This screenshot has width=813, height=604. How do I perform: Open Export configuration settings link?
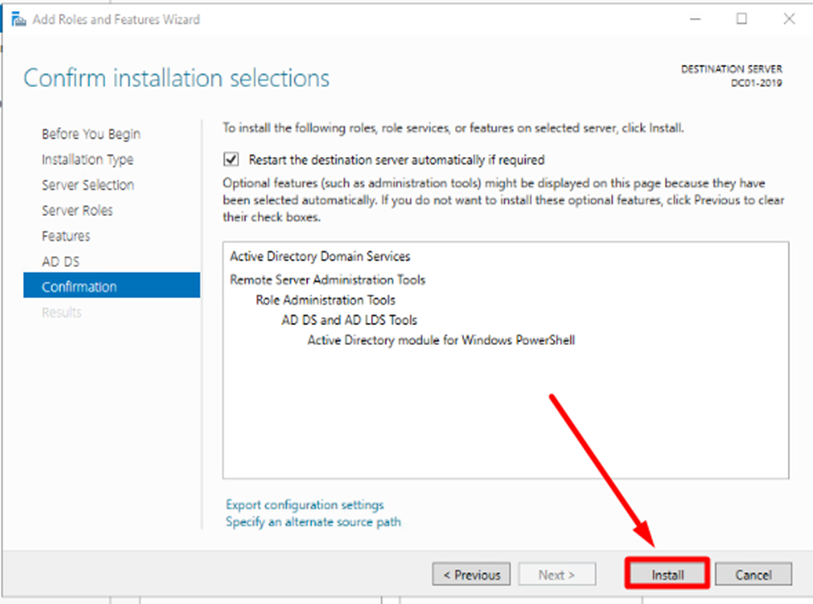pos(304,505)
